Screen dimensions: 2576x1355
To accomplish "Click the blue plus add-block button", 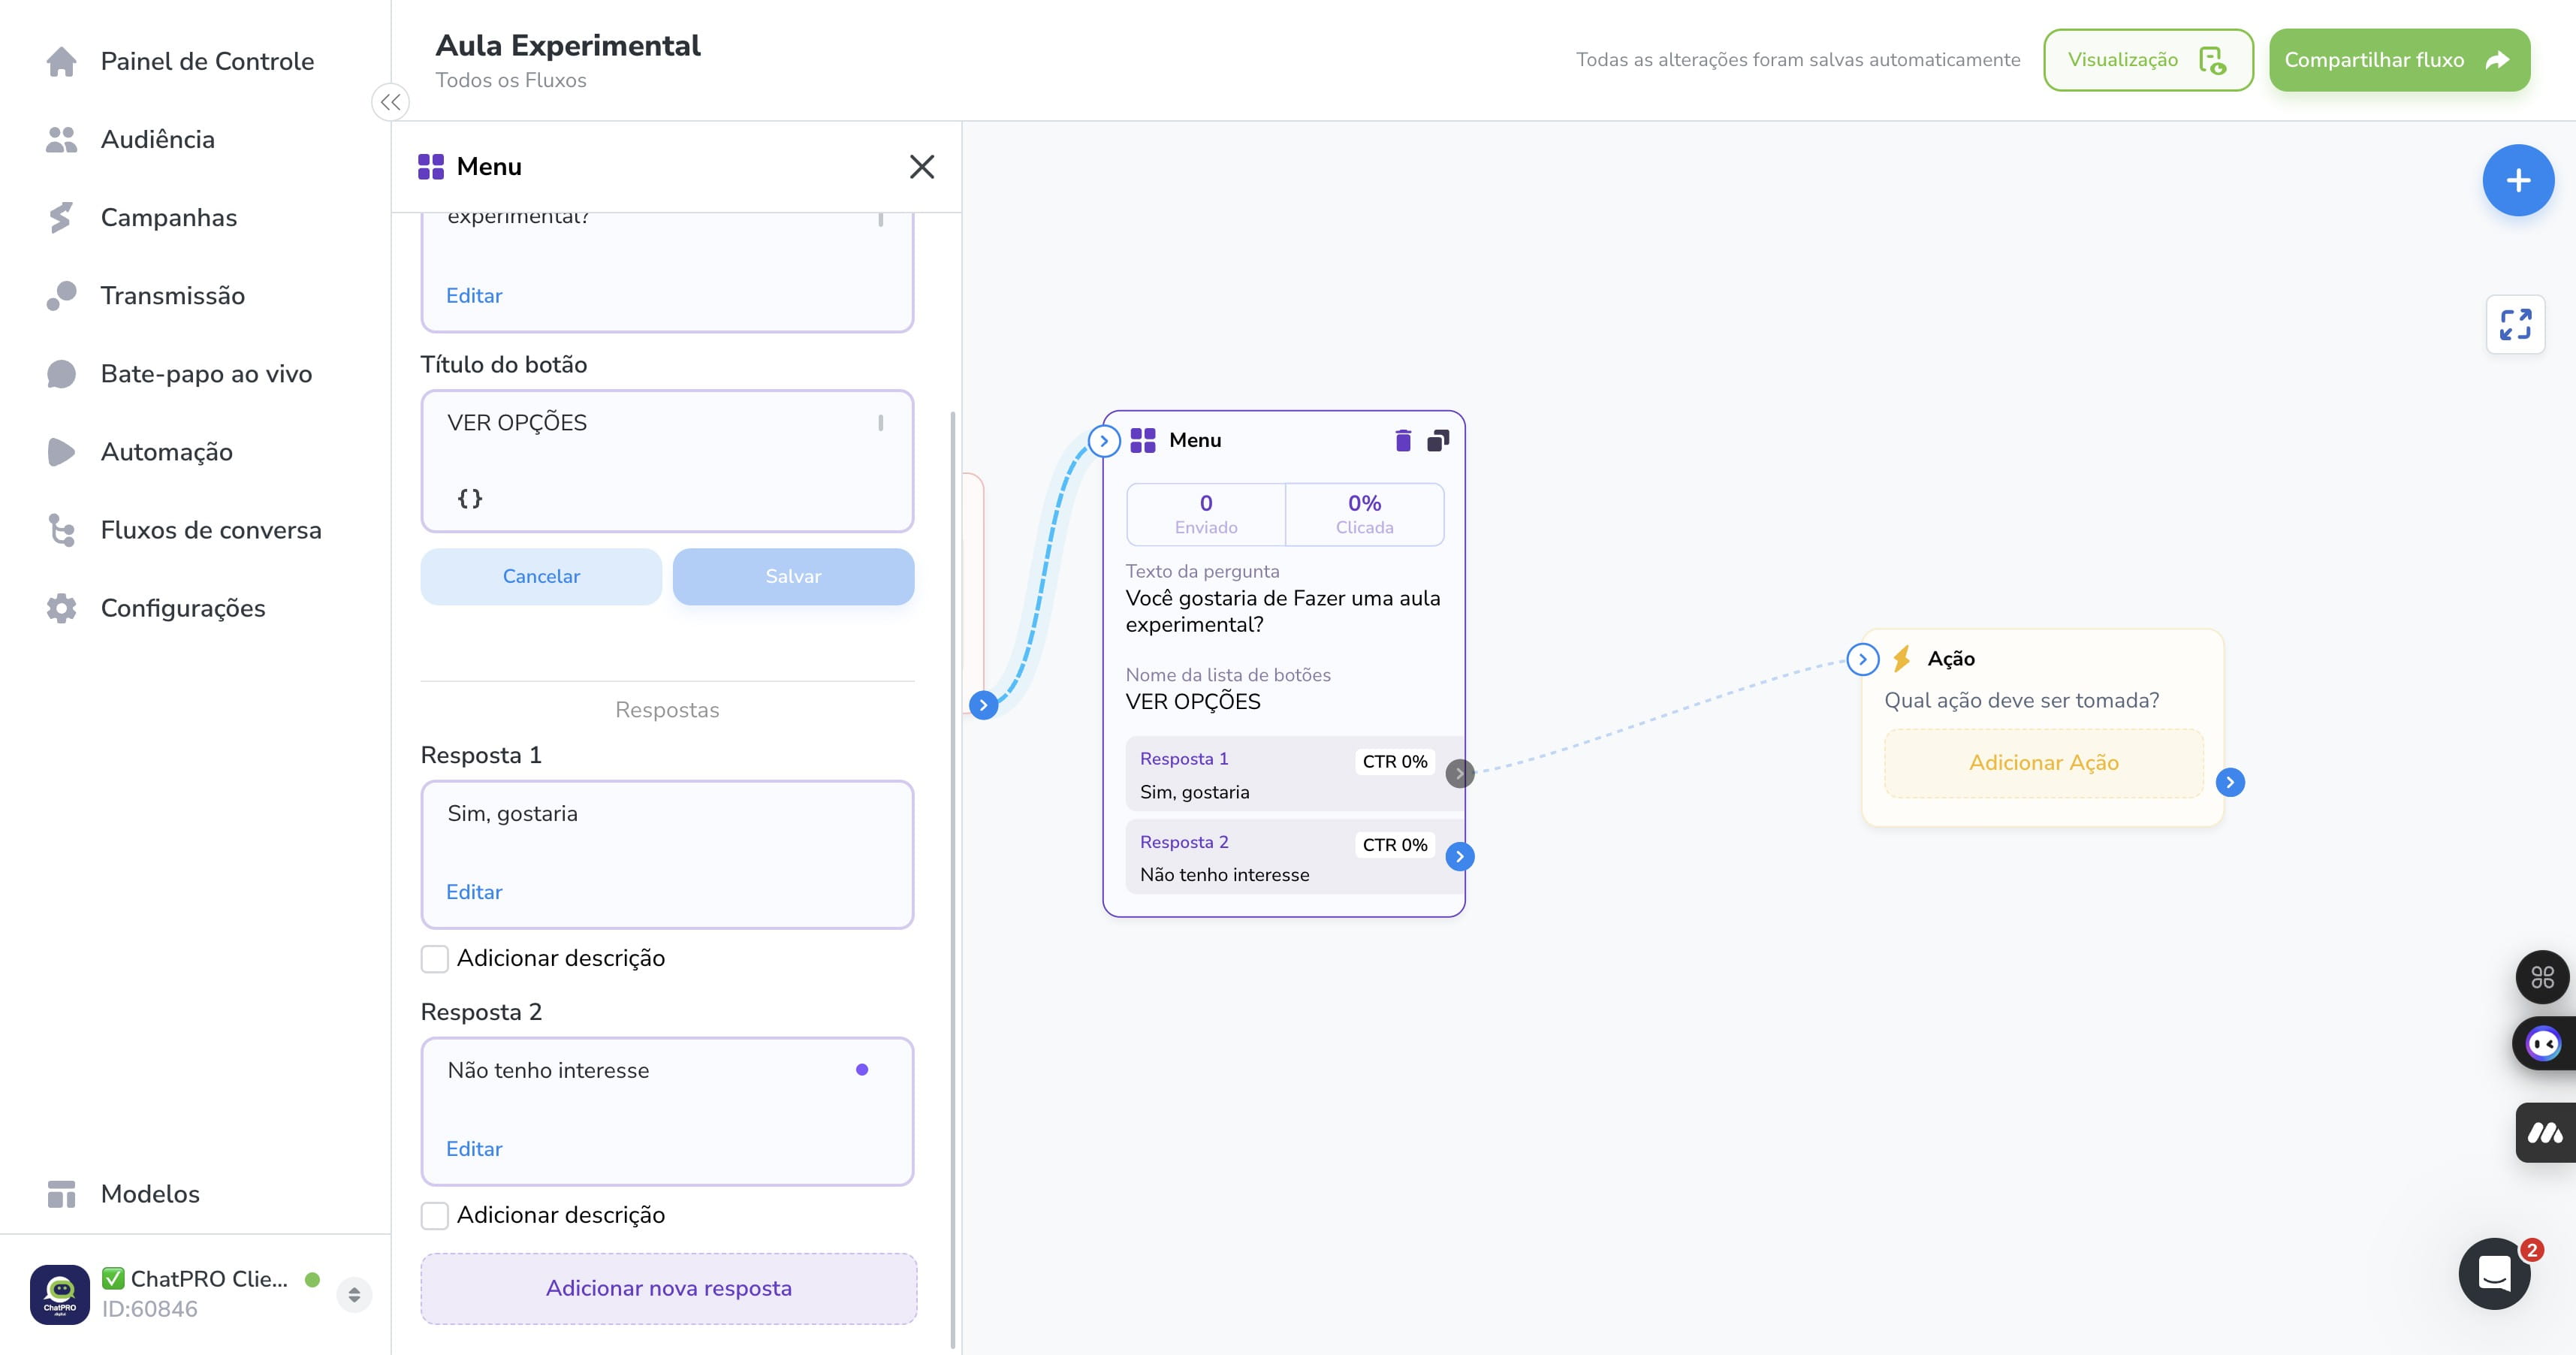I will coord(2518,181).
